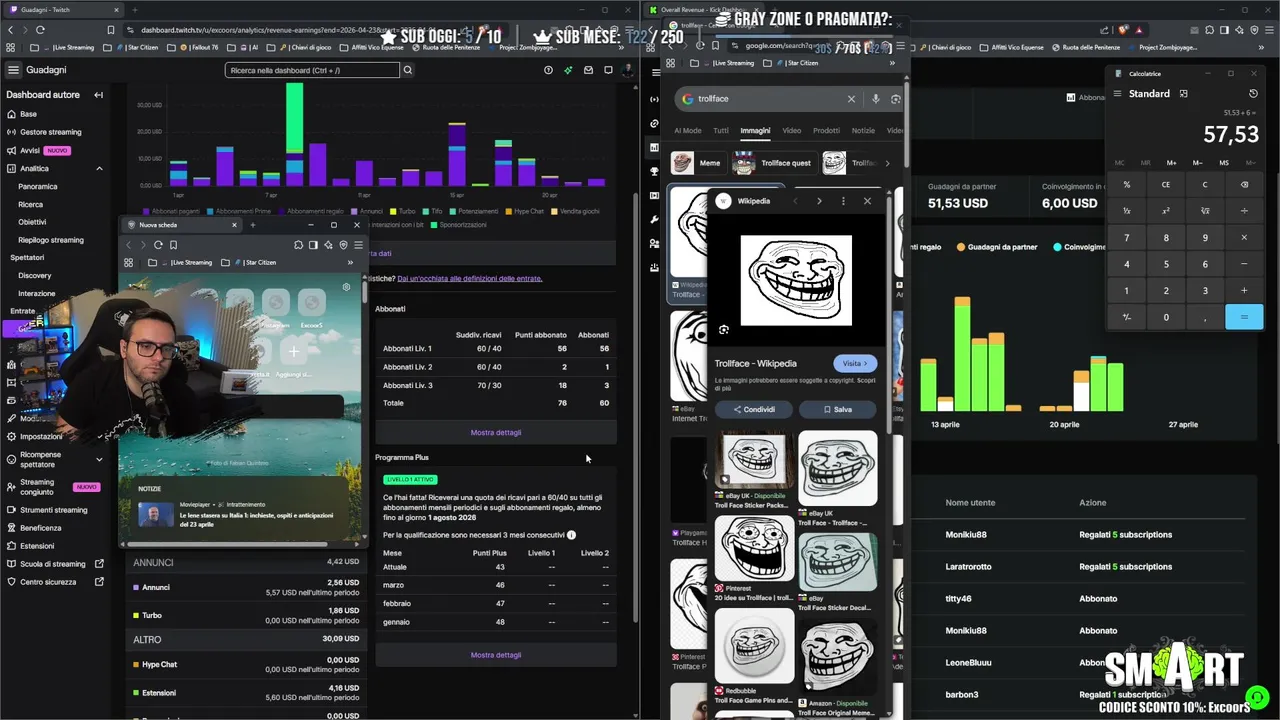1280x720 pixels.
Task: Open the new tab customize gear icon
Action: point(347,287)
